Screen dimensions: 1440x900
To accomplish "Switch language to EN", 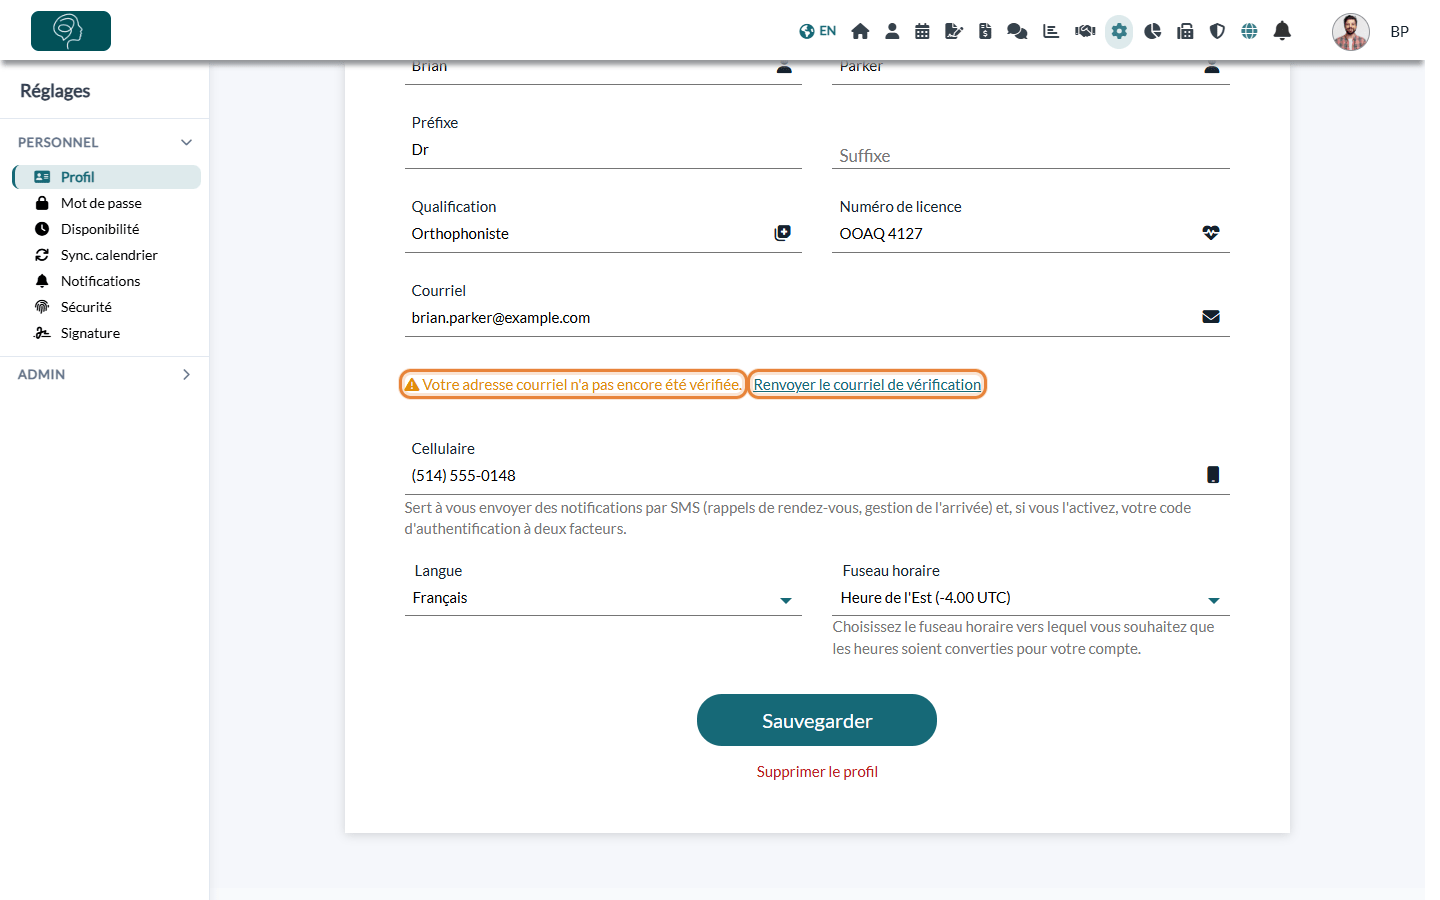I will coord(817,31).
